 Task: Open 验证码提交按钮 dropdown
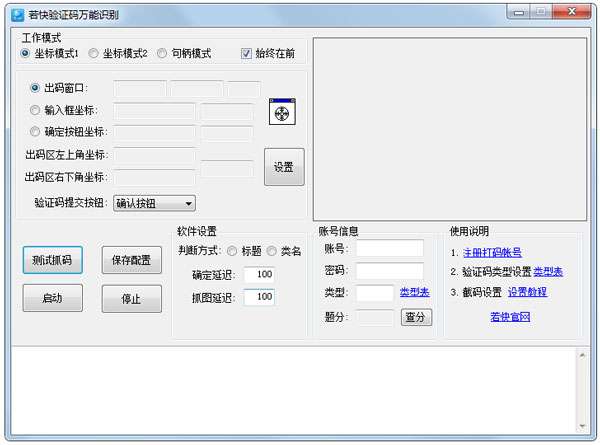pyautogui.click(x=154, y=203)
